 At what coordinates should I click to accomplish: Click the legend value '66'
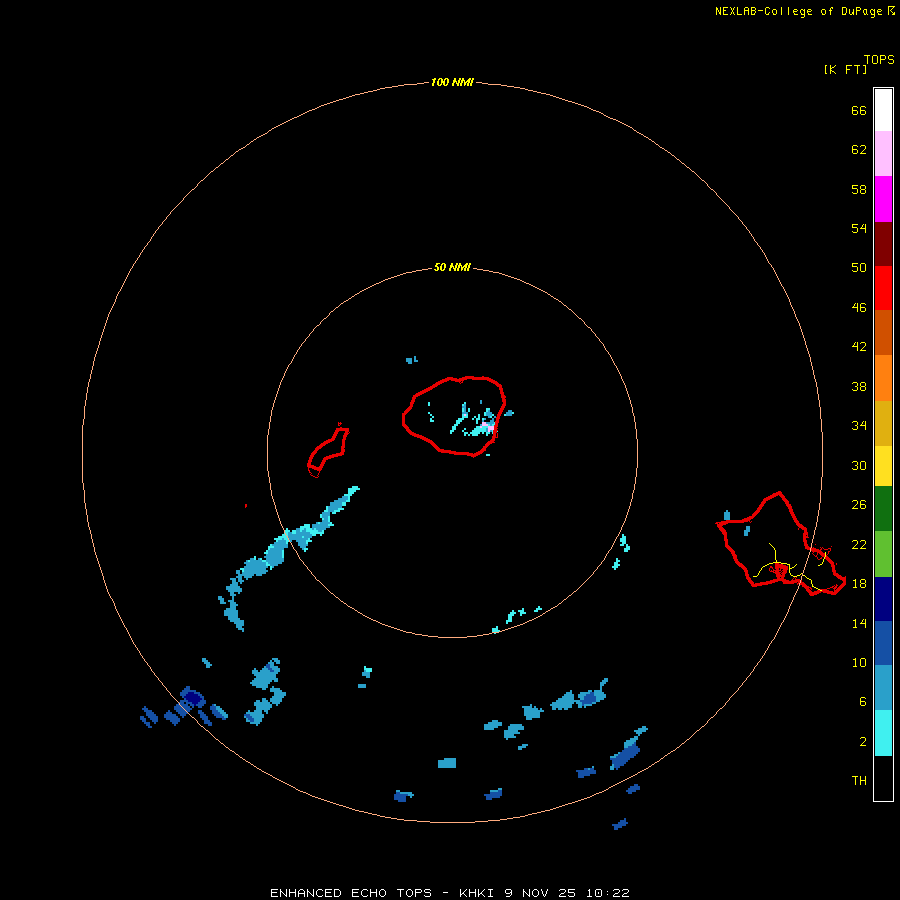tap(859, 110)
